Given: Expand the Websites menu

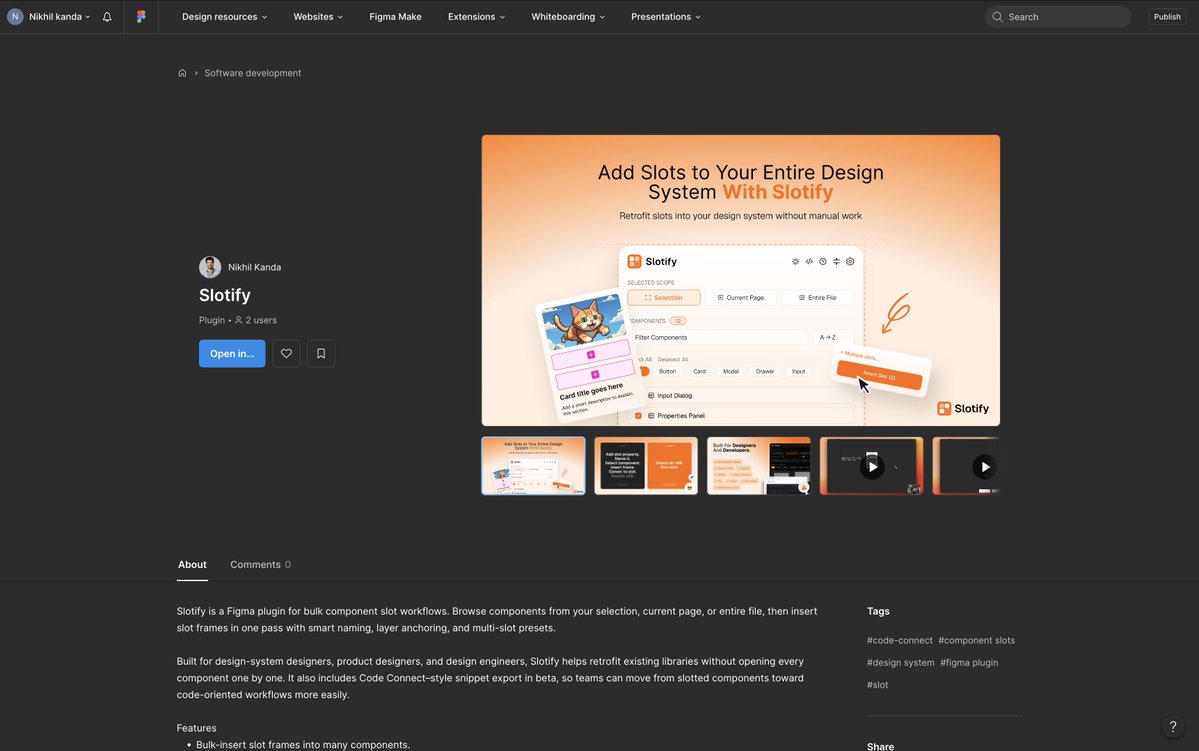Looking at the screenshot, I should coord(318,17).
